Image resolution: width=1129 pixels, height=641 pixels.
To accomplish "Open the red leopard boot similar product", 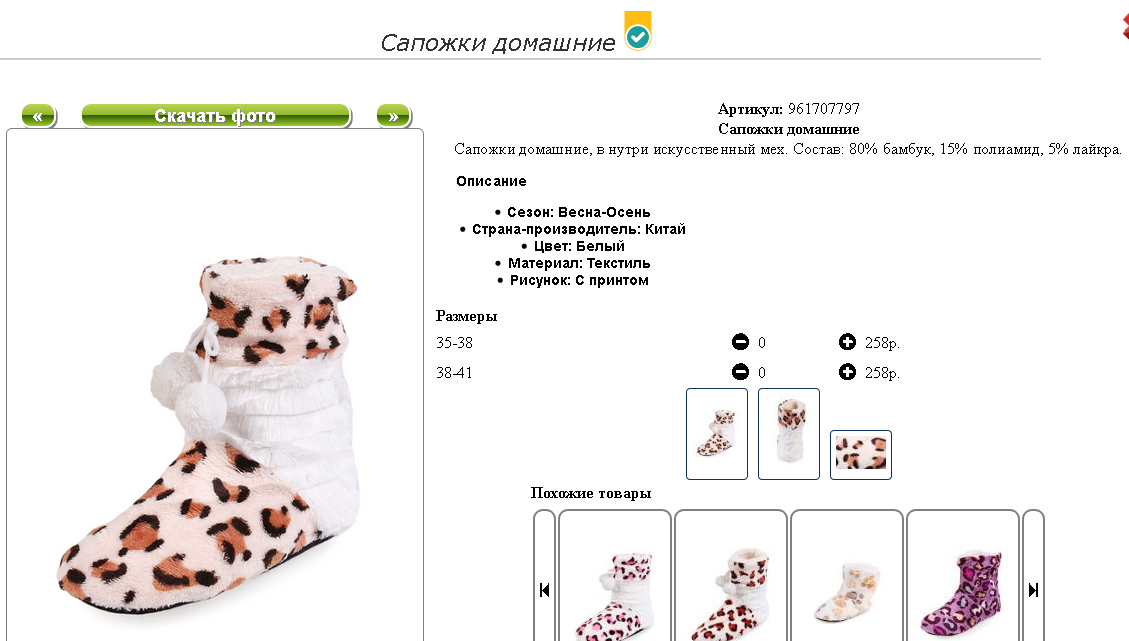I will pyautogui.click(x=731, y=576).
